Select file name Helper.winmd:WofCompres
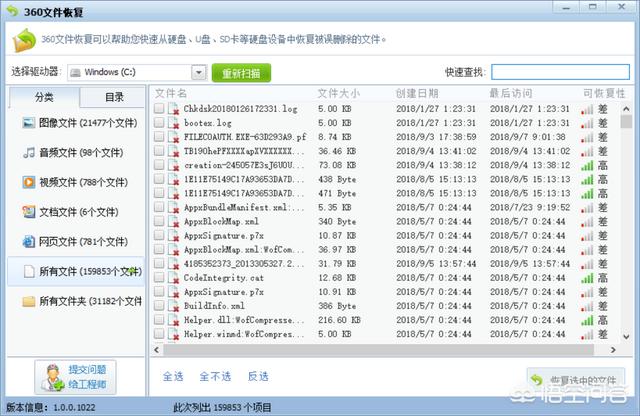The image size is (640, 416). 244,334
